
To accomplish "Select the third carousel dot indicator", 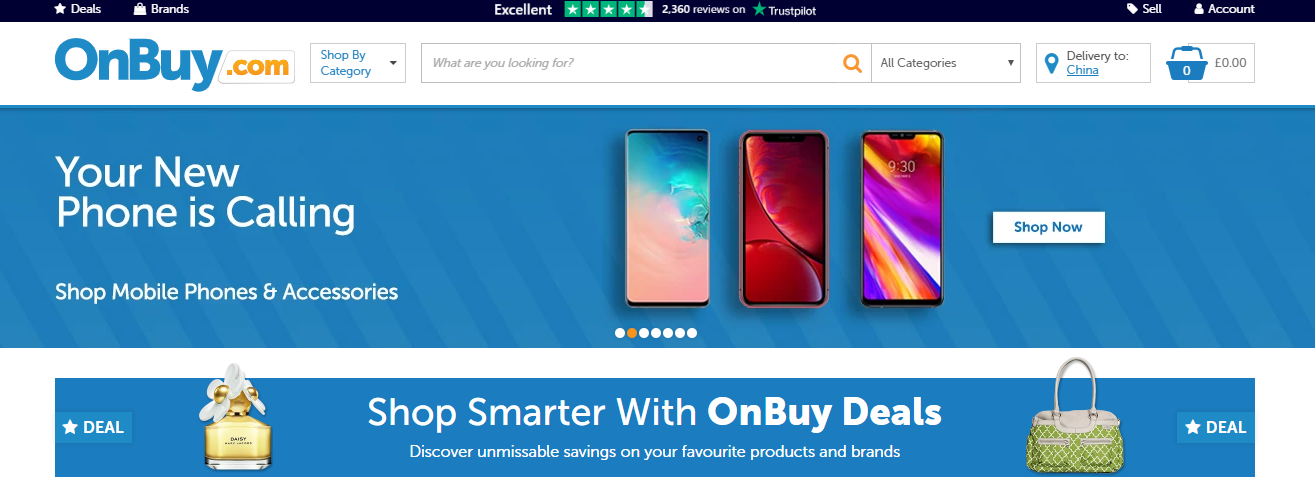I will pyautogui.click(x=644, y=333).
